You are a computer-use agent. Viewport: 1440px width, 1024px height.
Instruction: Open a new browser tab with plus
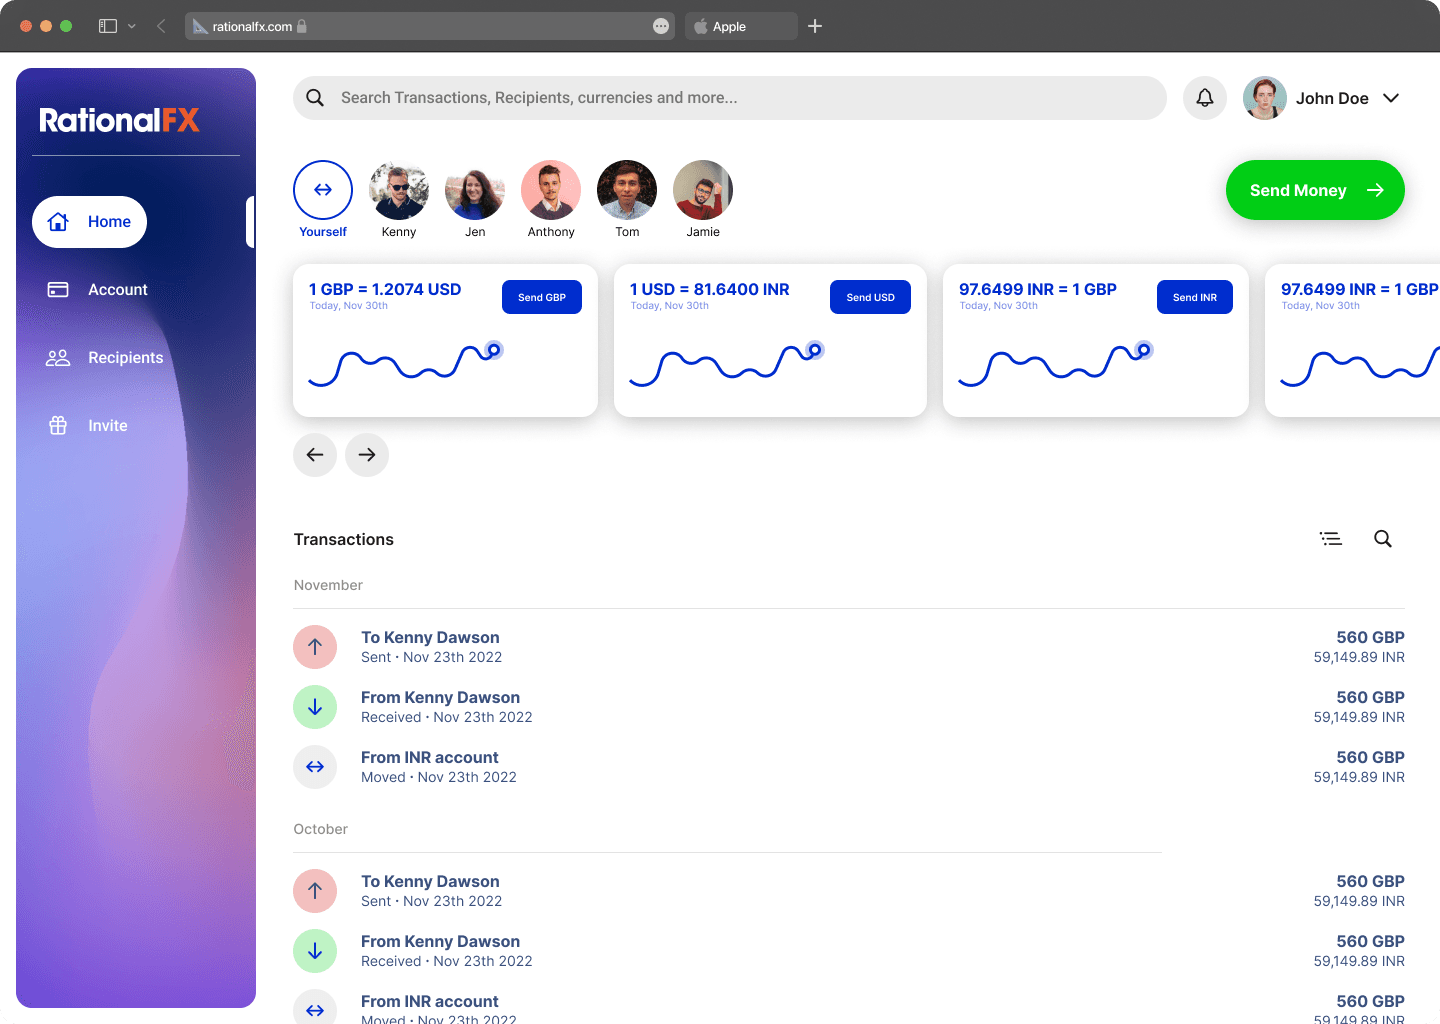[x=815, y=26]
